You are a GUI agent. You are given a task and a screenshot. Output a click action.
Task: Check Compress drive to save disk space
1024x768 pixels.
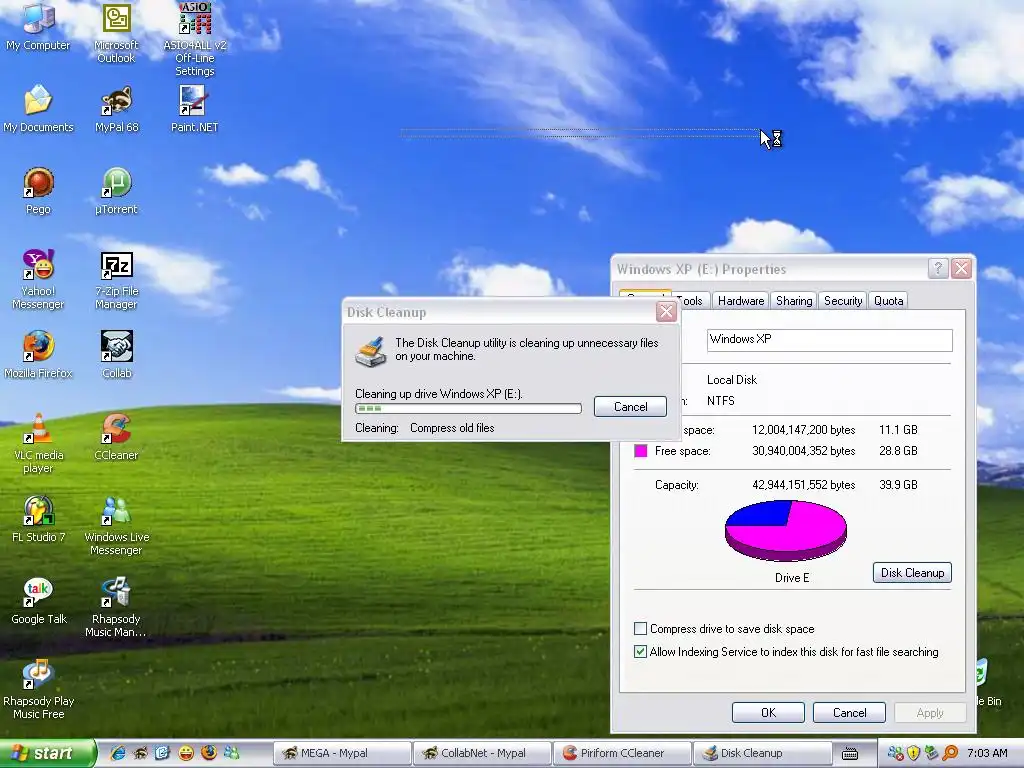(x=641, y=628)
